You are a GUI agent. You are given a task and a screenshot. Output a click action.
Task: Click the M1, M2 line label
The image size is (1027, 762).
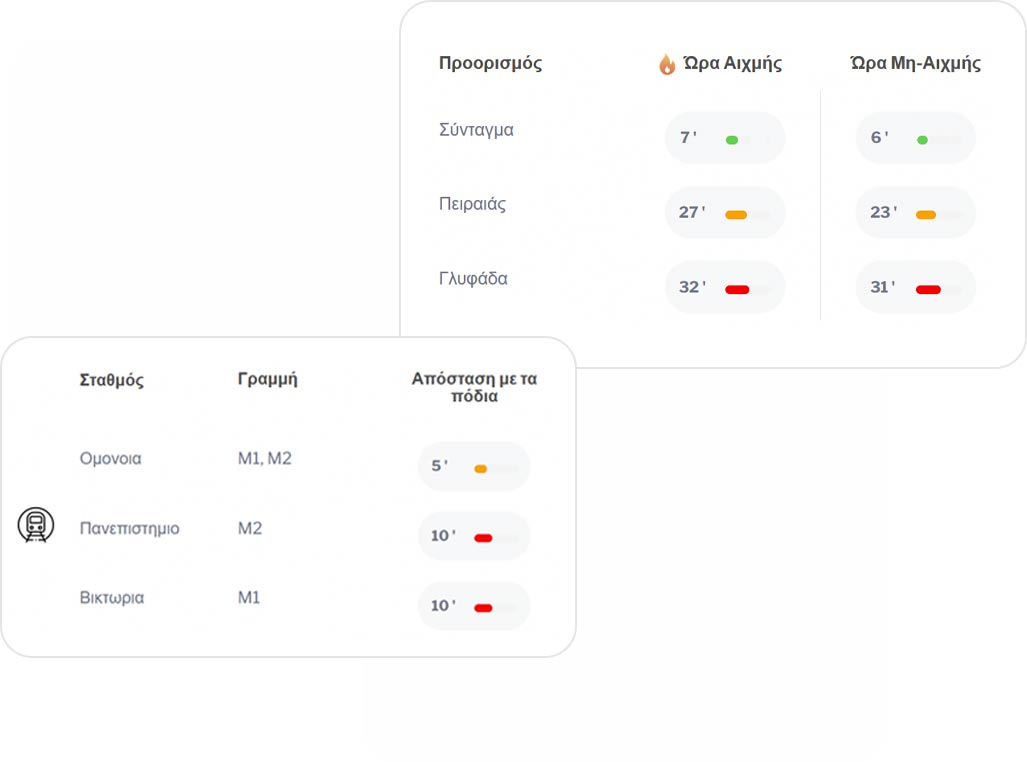[x=265, y=458]
